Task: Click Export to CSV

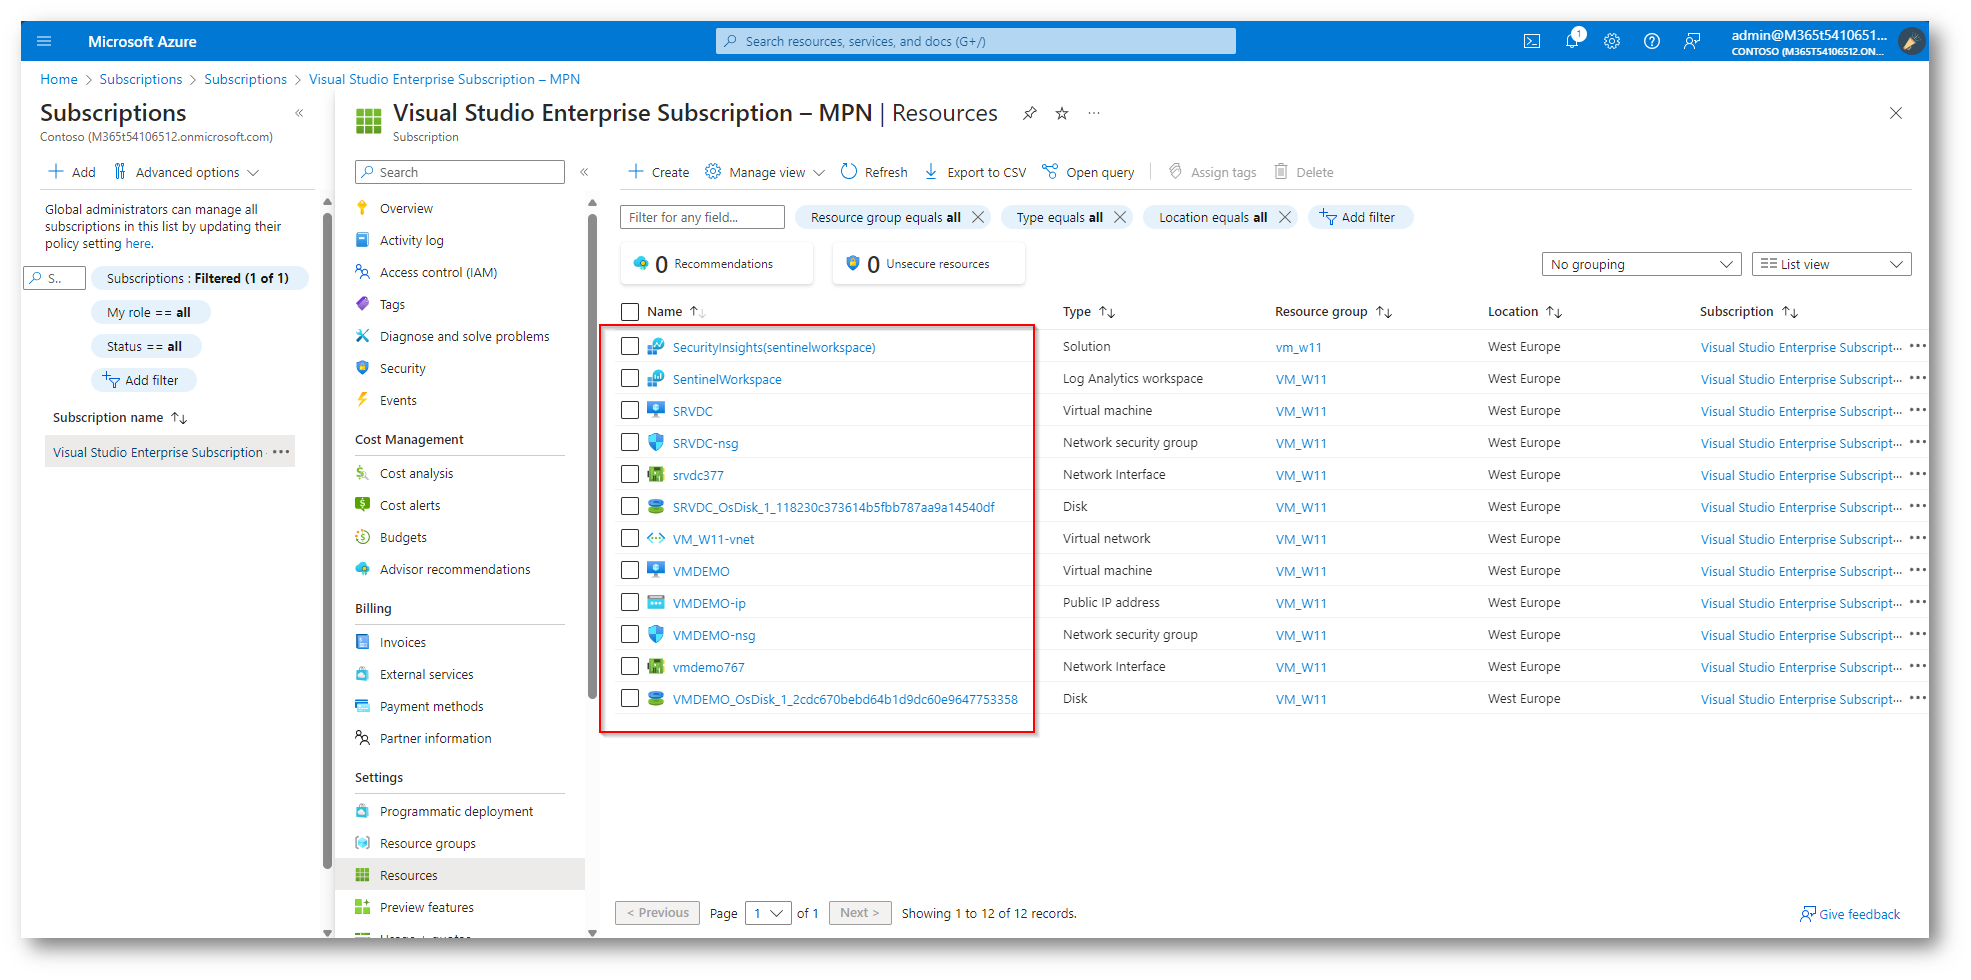Action: 975,172
